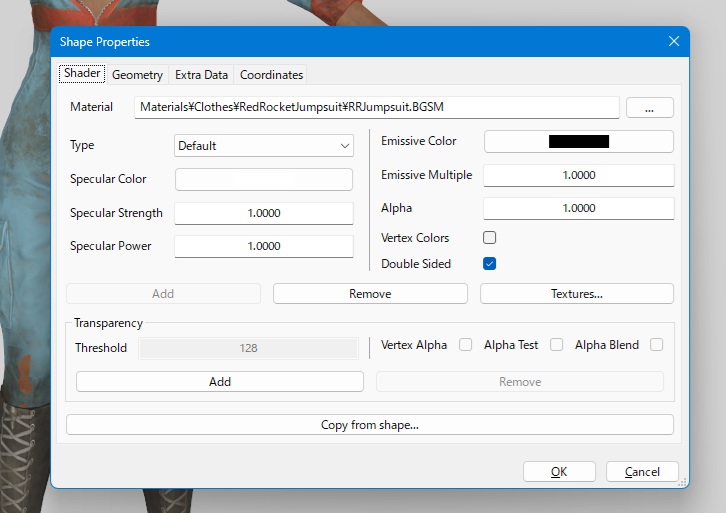Close the Shape Properties dialog
Screen dimensions: 726x513
[x=673, y=41]
